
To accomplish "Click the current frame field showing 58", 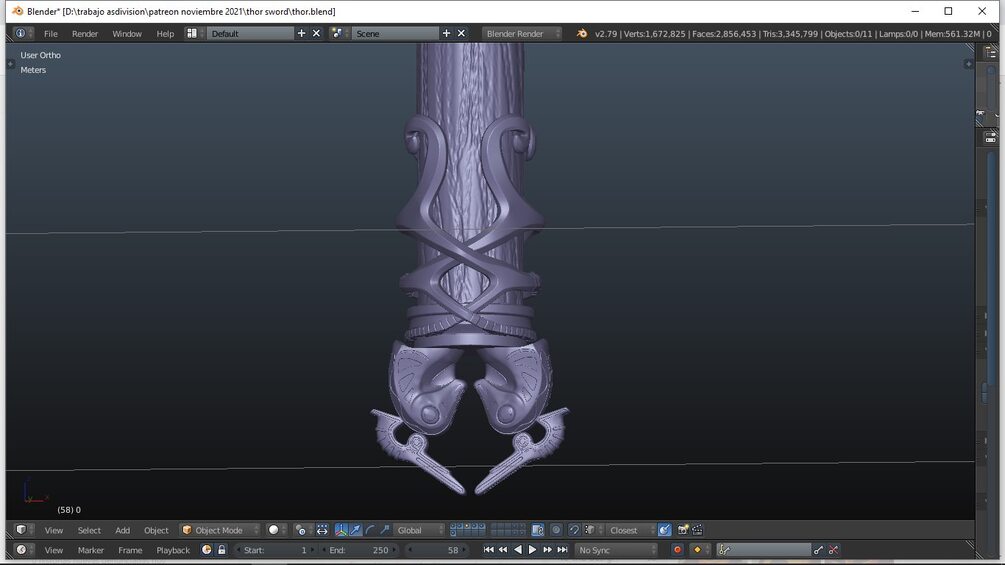I will 438,550.
